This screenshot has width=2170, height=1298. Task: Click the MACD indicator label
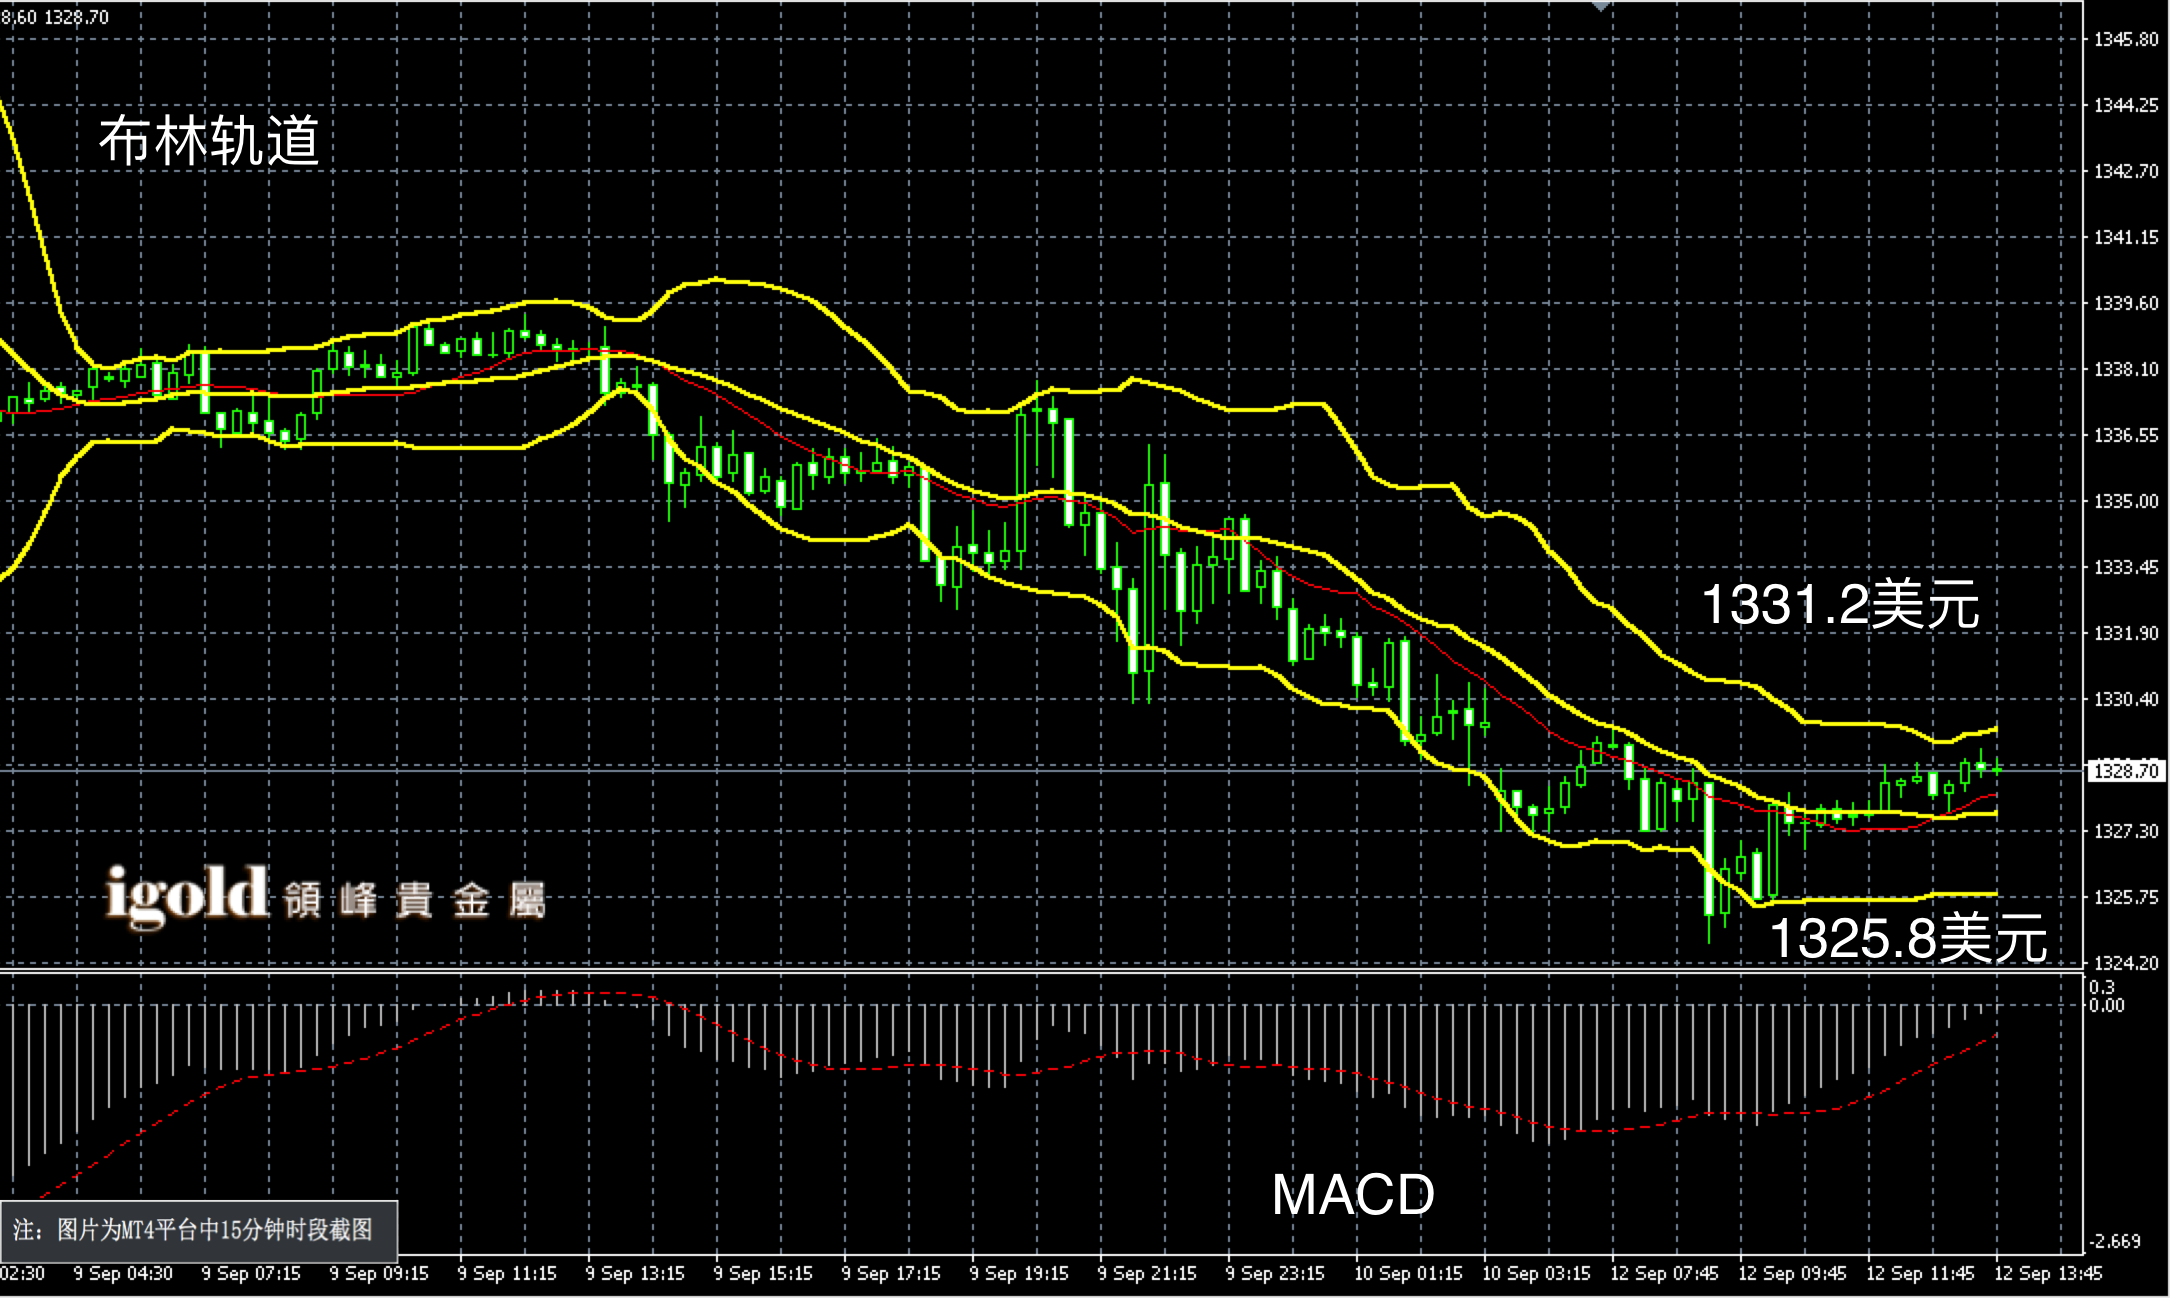[x=1352, y=1194]
